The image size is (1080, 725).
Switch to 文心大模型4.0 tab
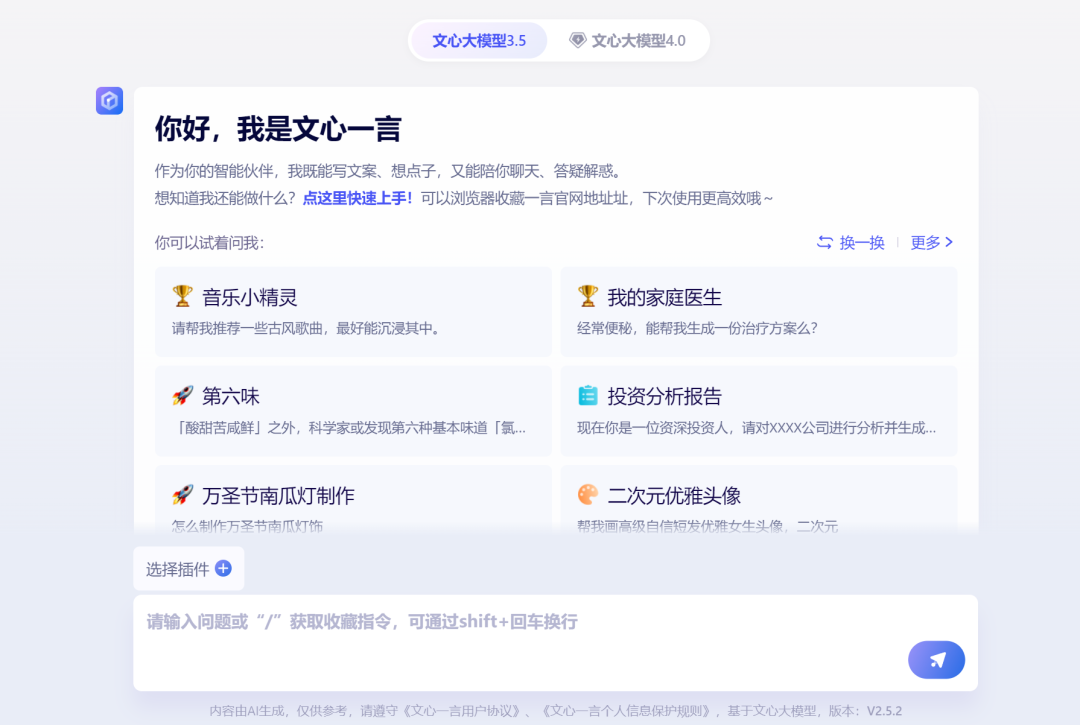point(627,41)
